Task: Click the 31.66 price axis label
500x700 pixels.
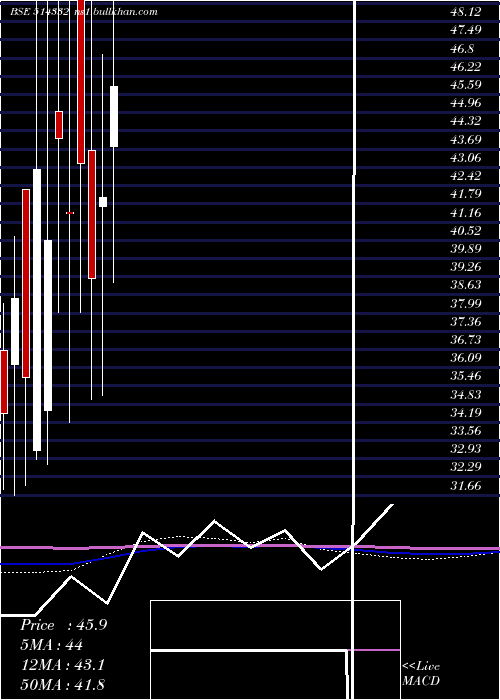Action: (466, 486)
